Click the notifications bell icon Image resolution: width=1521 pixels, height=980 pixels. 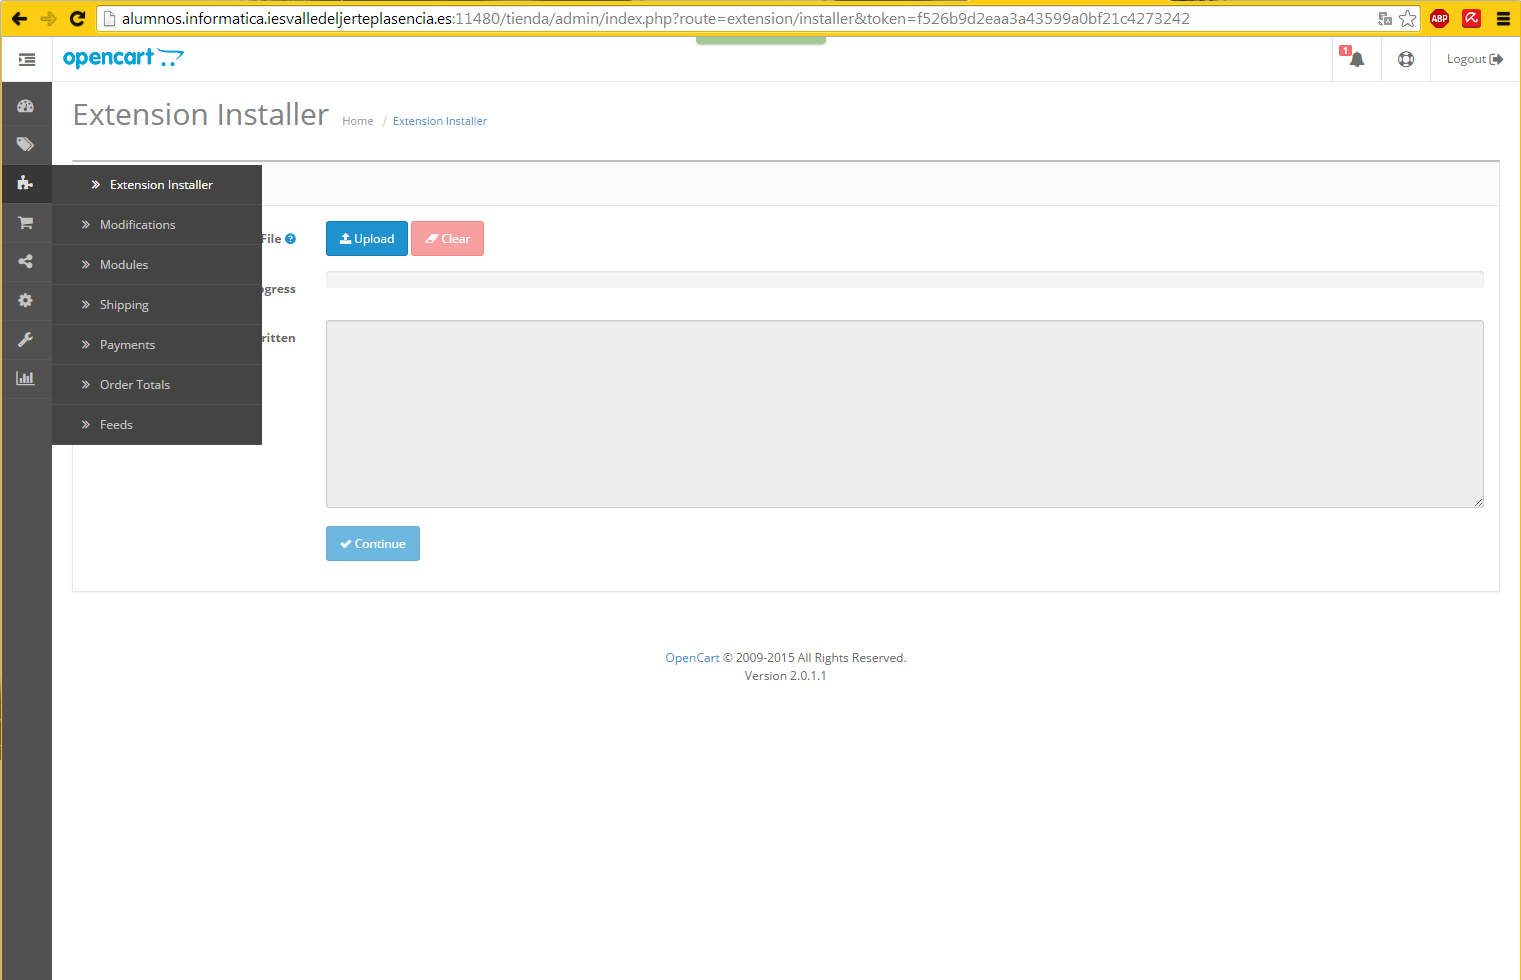click(1356, 59)
